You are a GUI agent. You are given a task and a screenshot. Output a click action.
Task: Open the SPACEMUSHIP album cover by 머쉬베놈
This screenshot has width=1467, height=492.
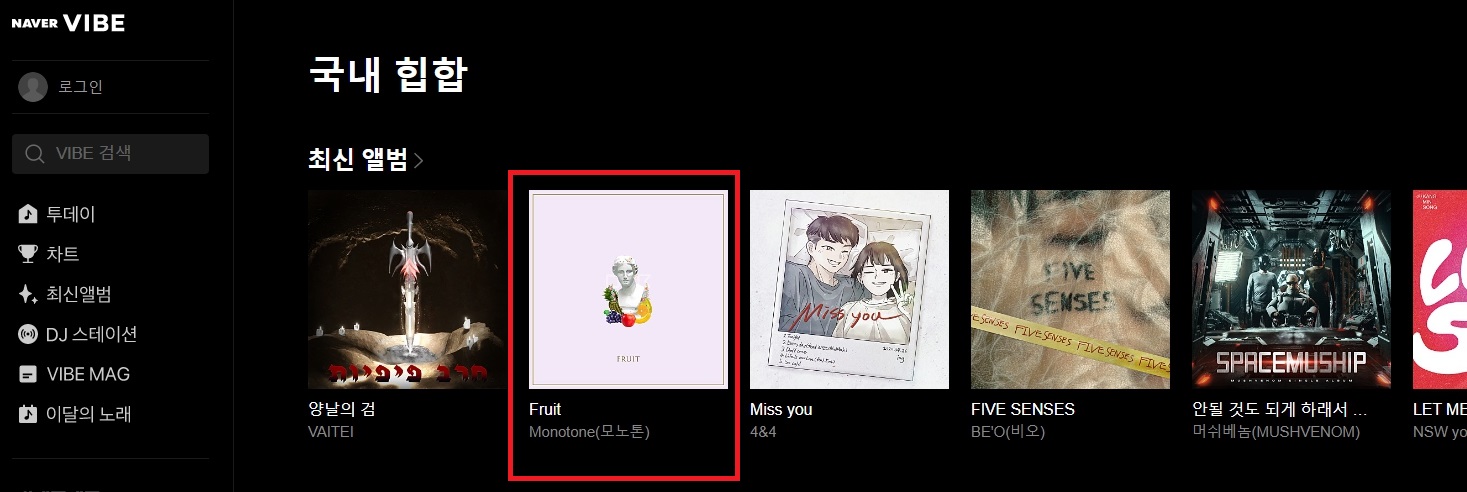coord(1291,289)
